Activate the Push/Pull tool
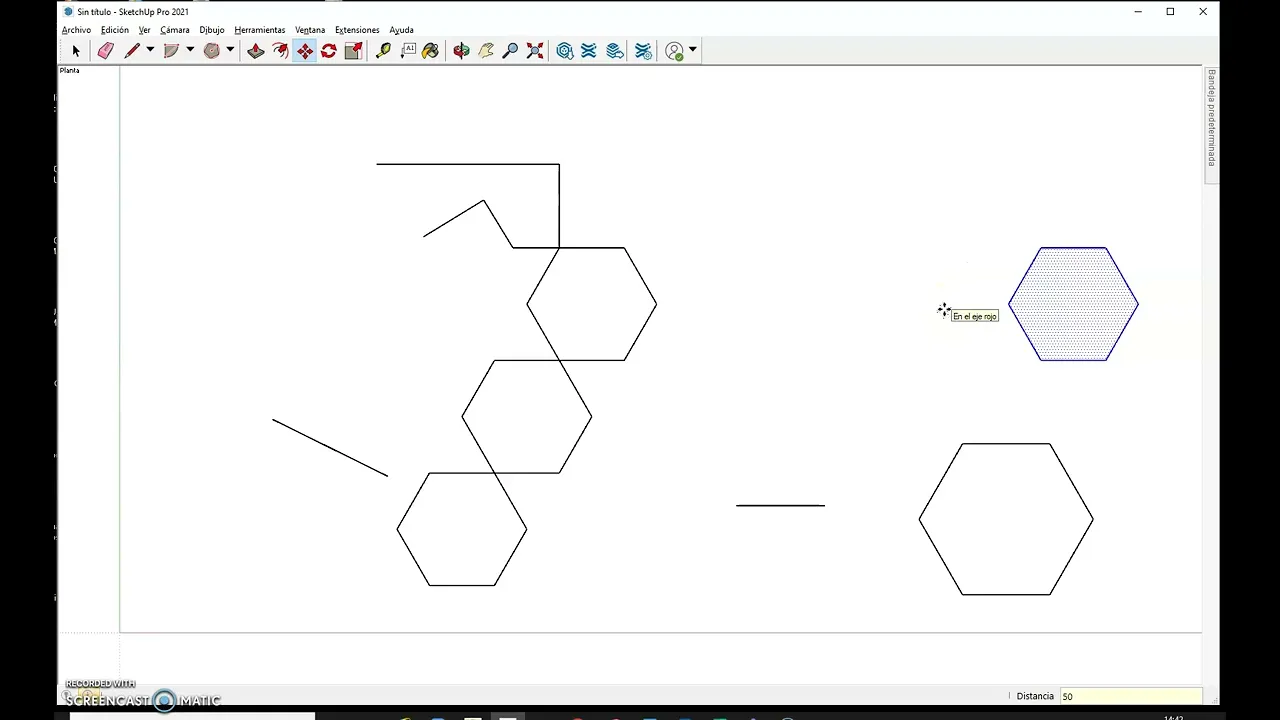 (256, 51)
